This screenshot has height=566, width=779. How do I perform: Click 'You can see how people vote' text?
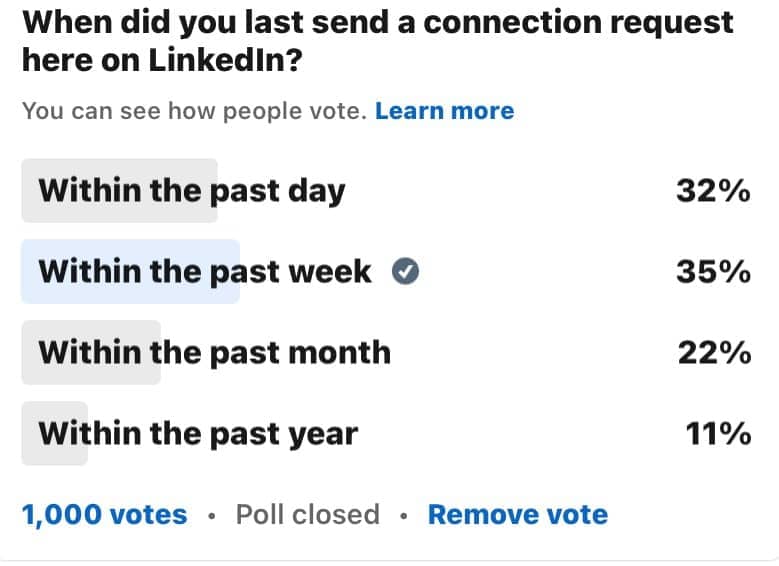pyautogui.click(x=194, y=111)
